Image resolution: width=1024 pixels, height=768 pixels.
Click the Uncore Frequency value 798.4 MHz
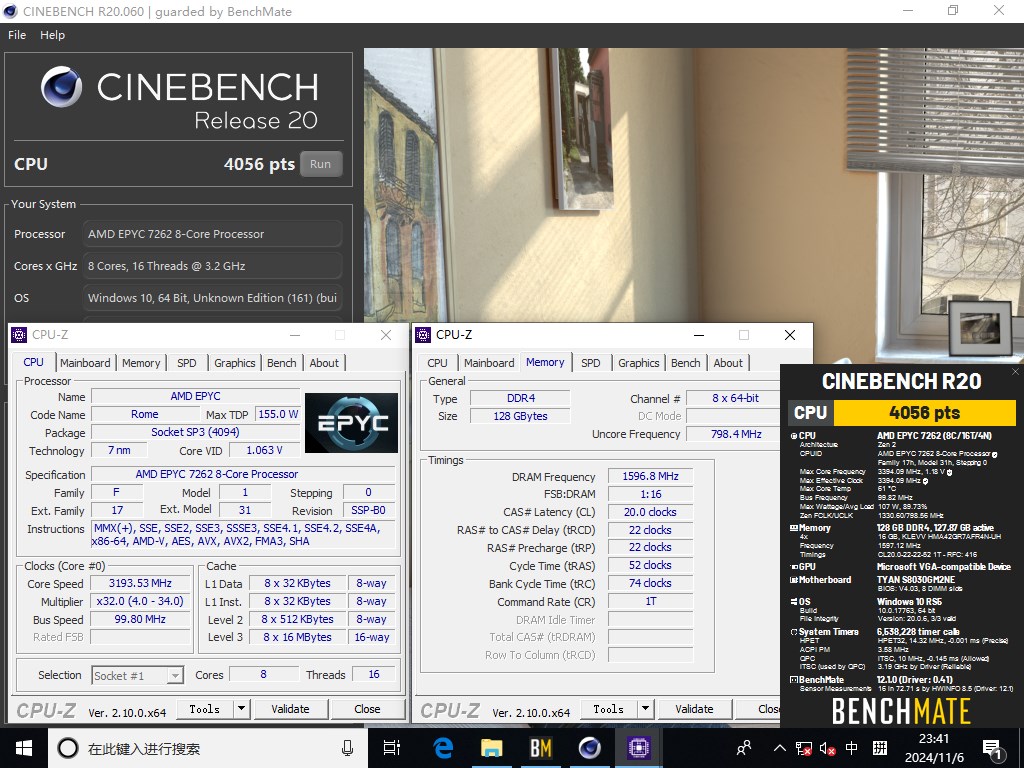(735, 434)
